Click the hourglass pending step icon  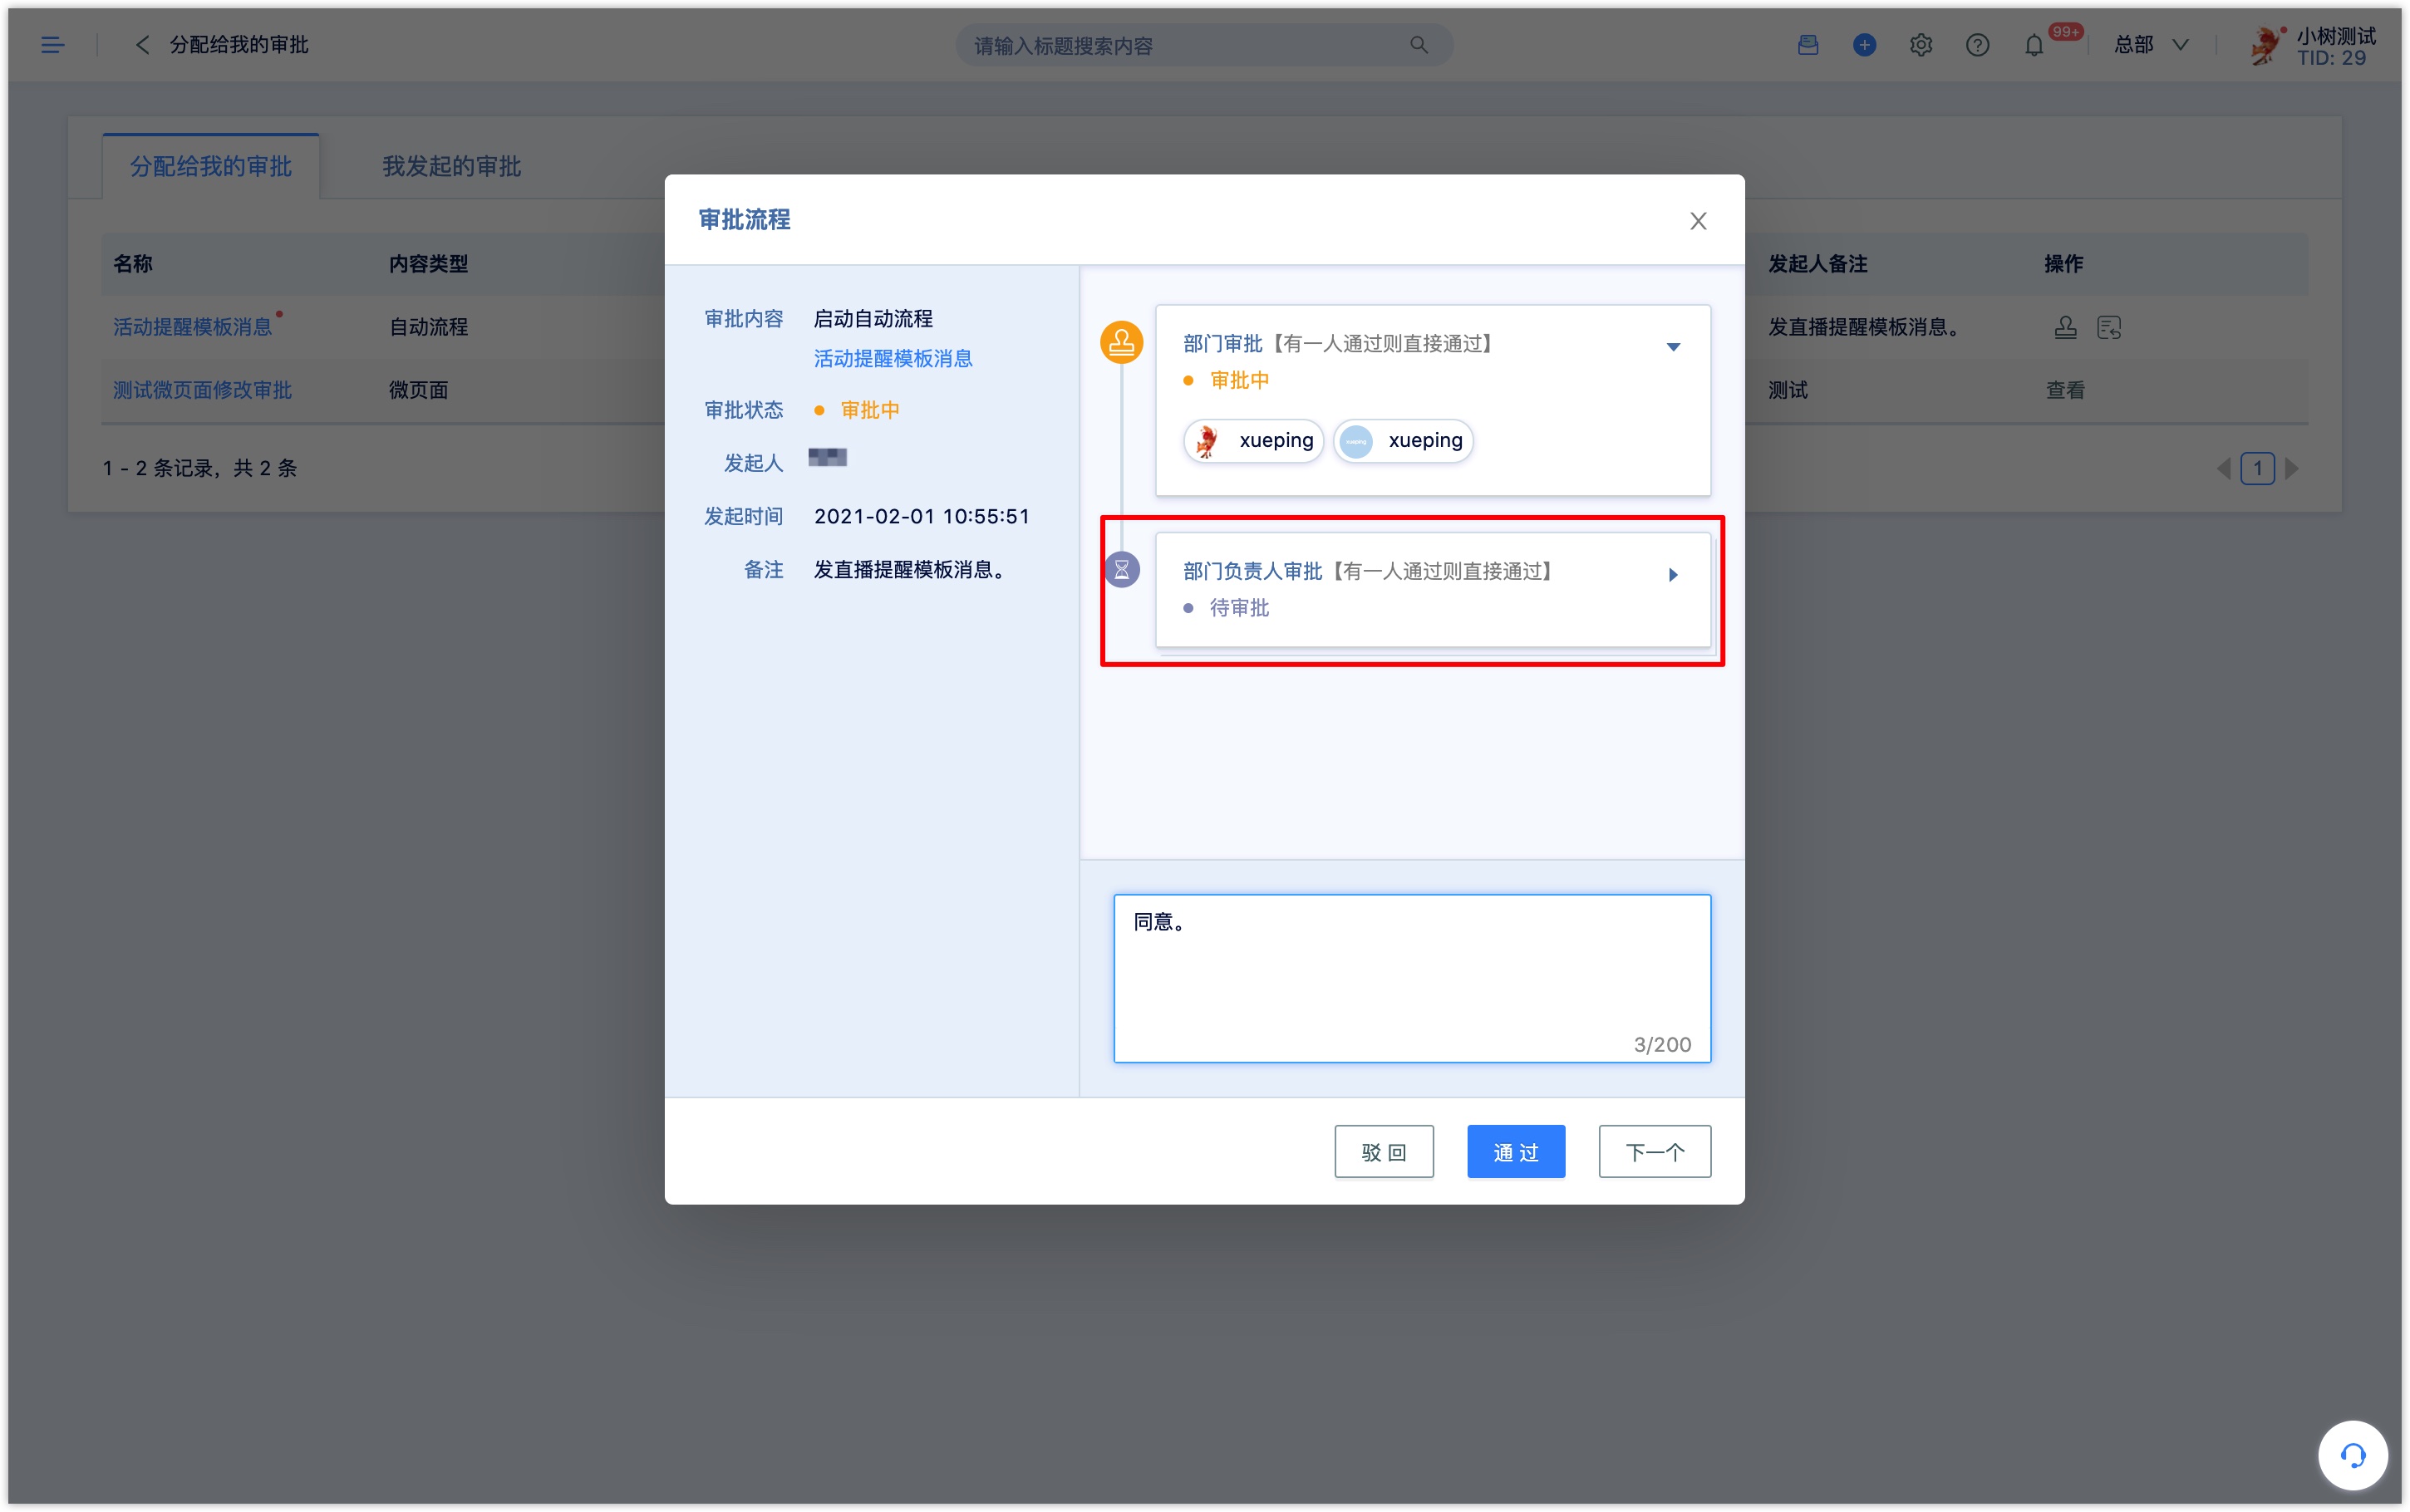[x=1121, y=570]
